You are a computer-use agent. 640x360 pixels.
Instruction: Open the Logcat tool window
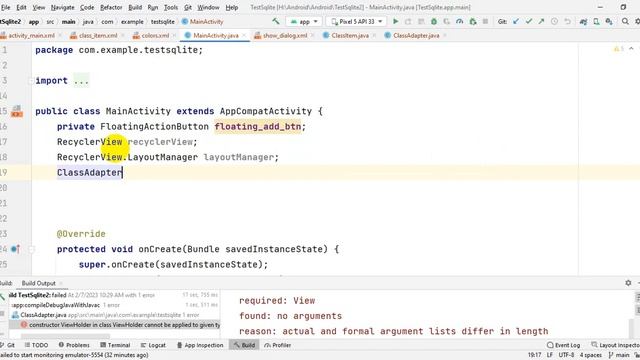(x=153, y=345)
